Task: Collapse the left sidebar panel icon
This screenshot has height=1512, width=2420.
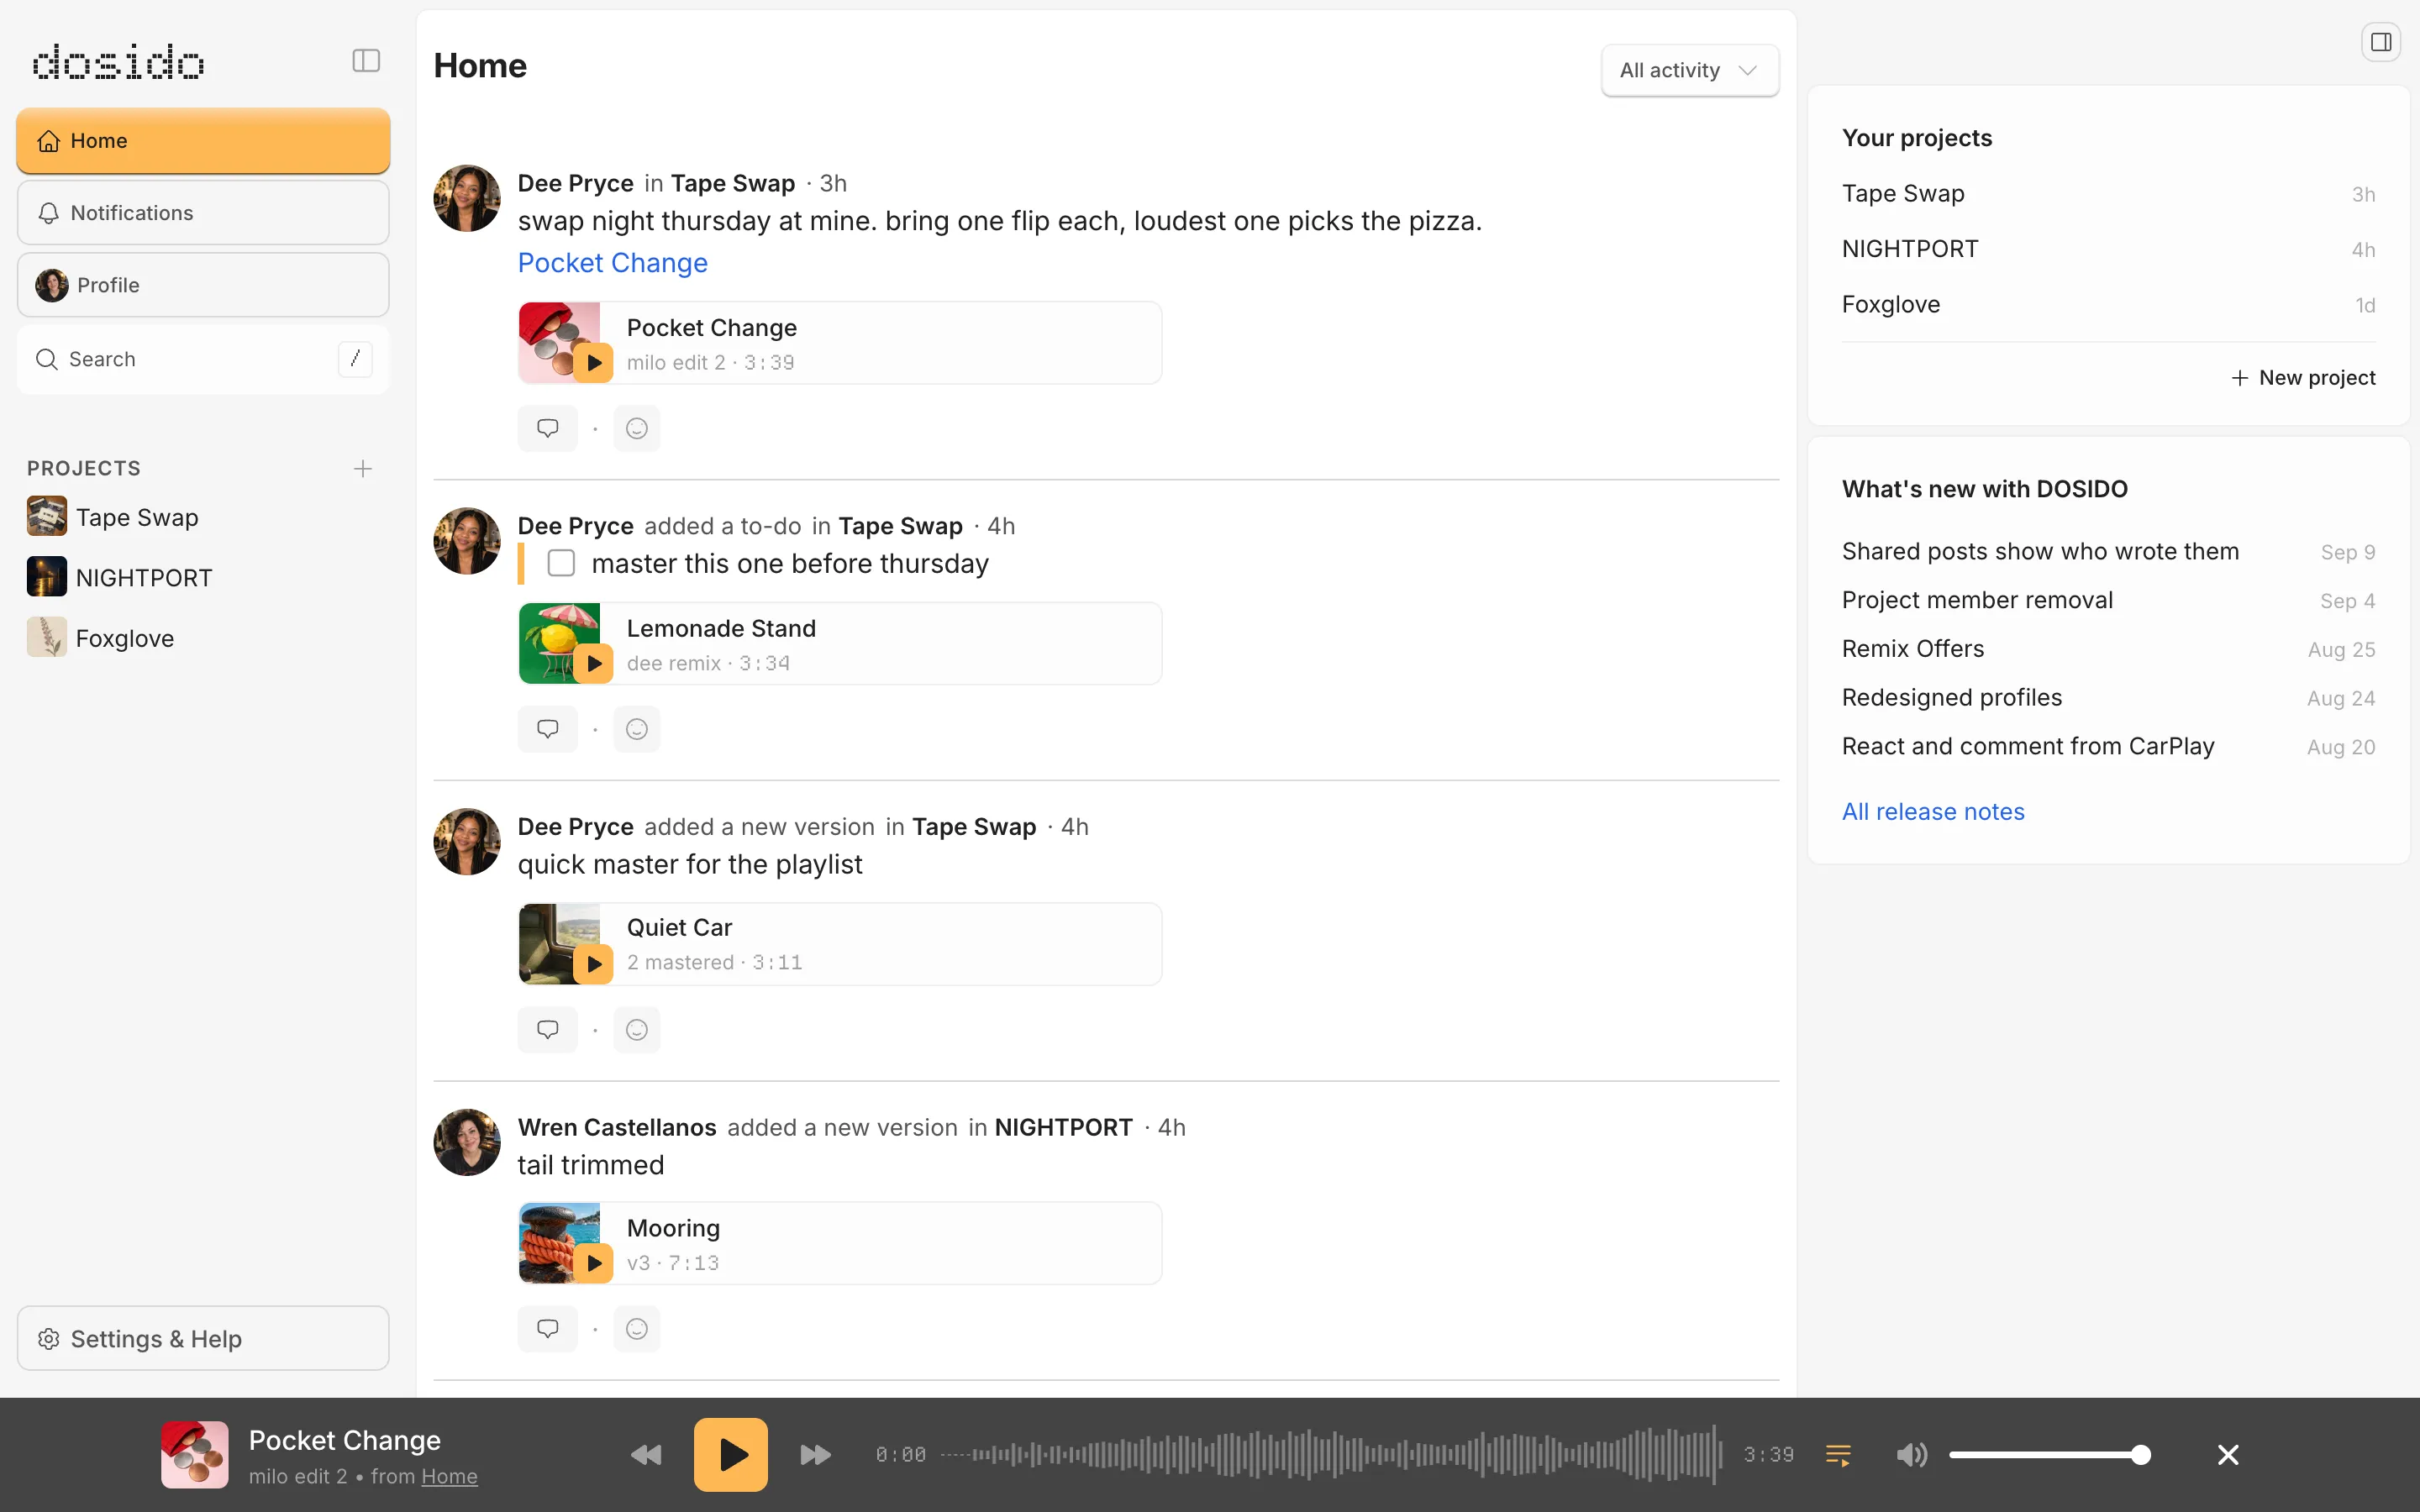Action: tap(366, 61)
